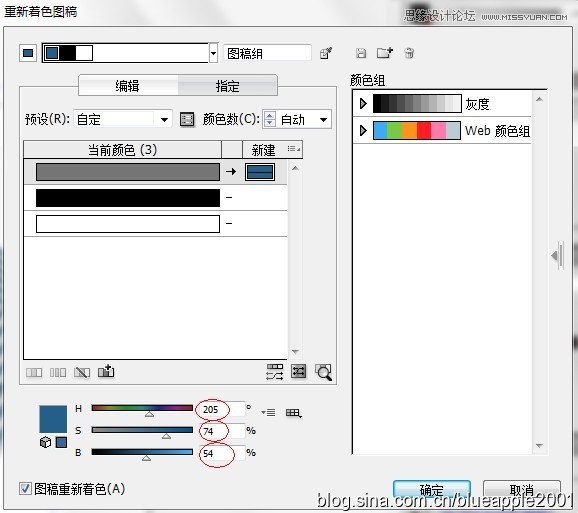This screenshot has height=513, width=578.
Task: Select the Web 颜色组 colorful swatch strip
Action: point(417,130)
